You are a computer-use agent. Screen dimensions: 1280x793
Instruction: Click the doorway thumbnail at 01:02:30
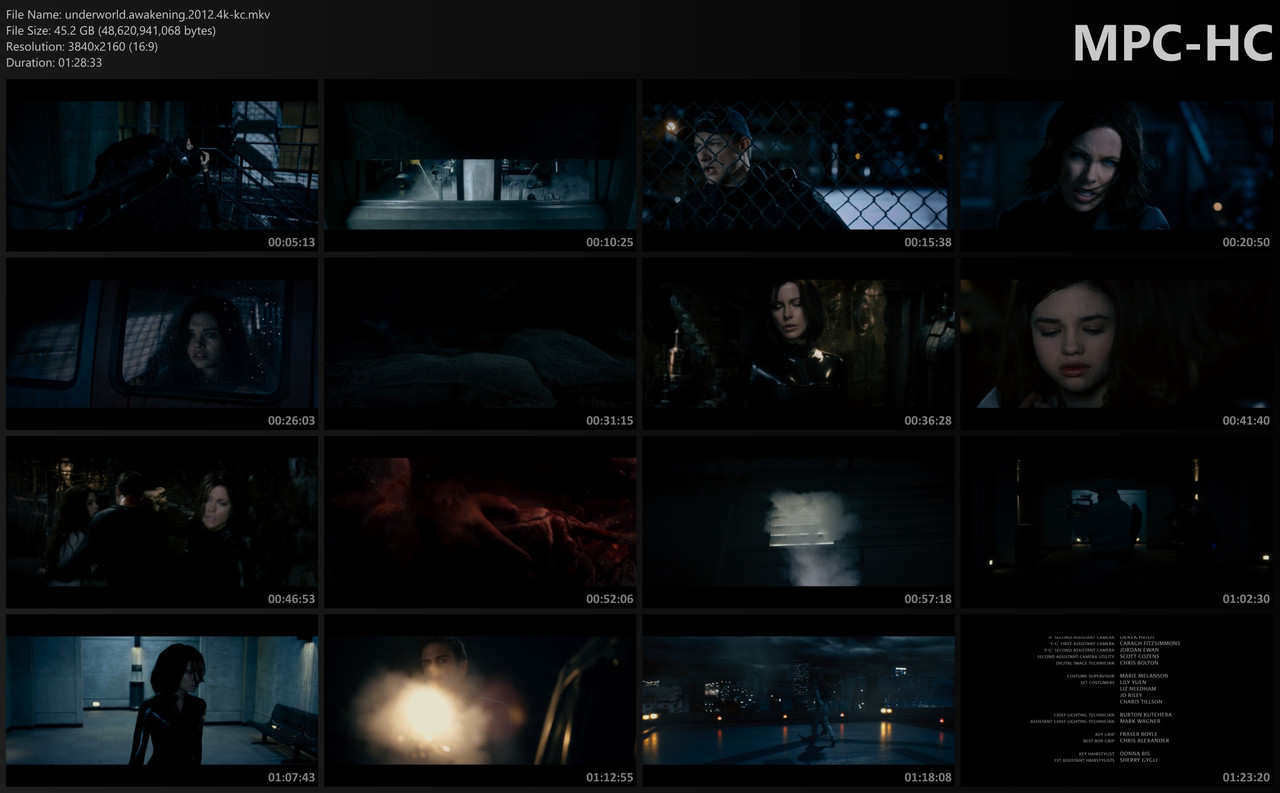point(1115,522)
